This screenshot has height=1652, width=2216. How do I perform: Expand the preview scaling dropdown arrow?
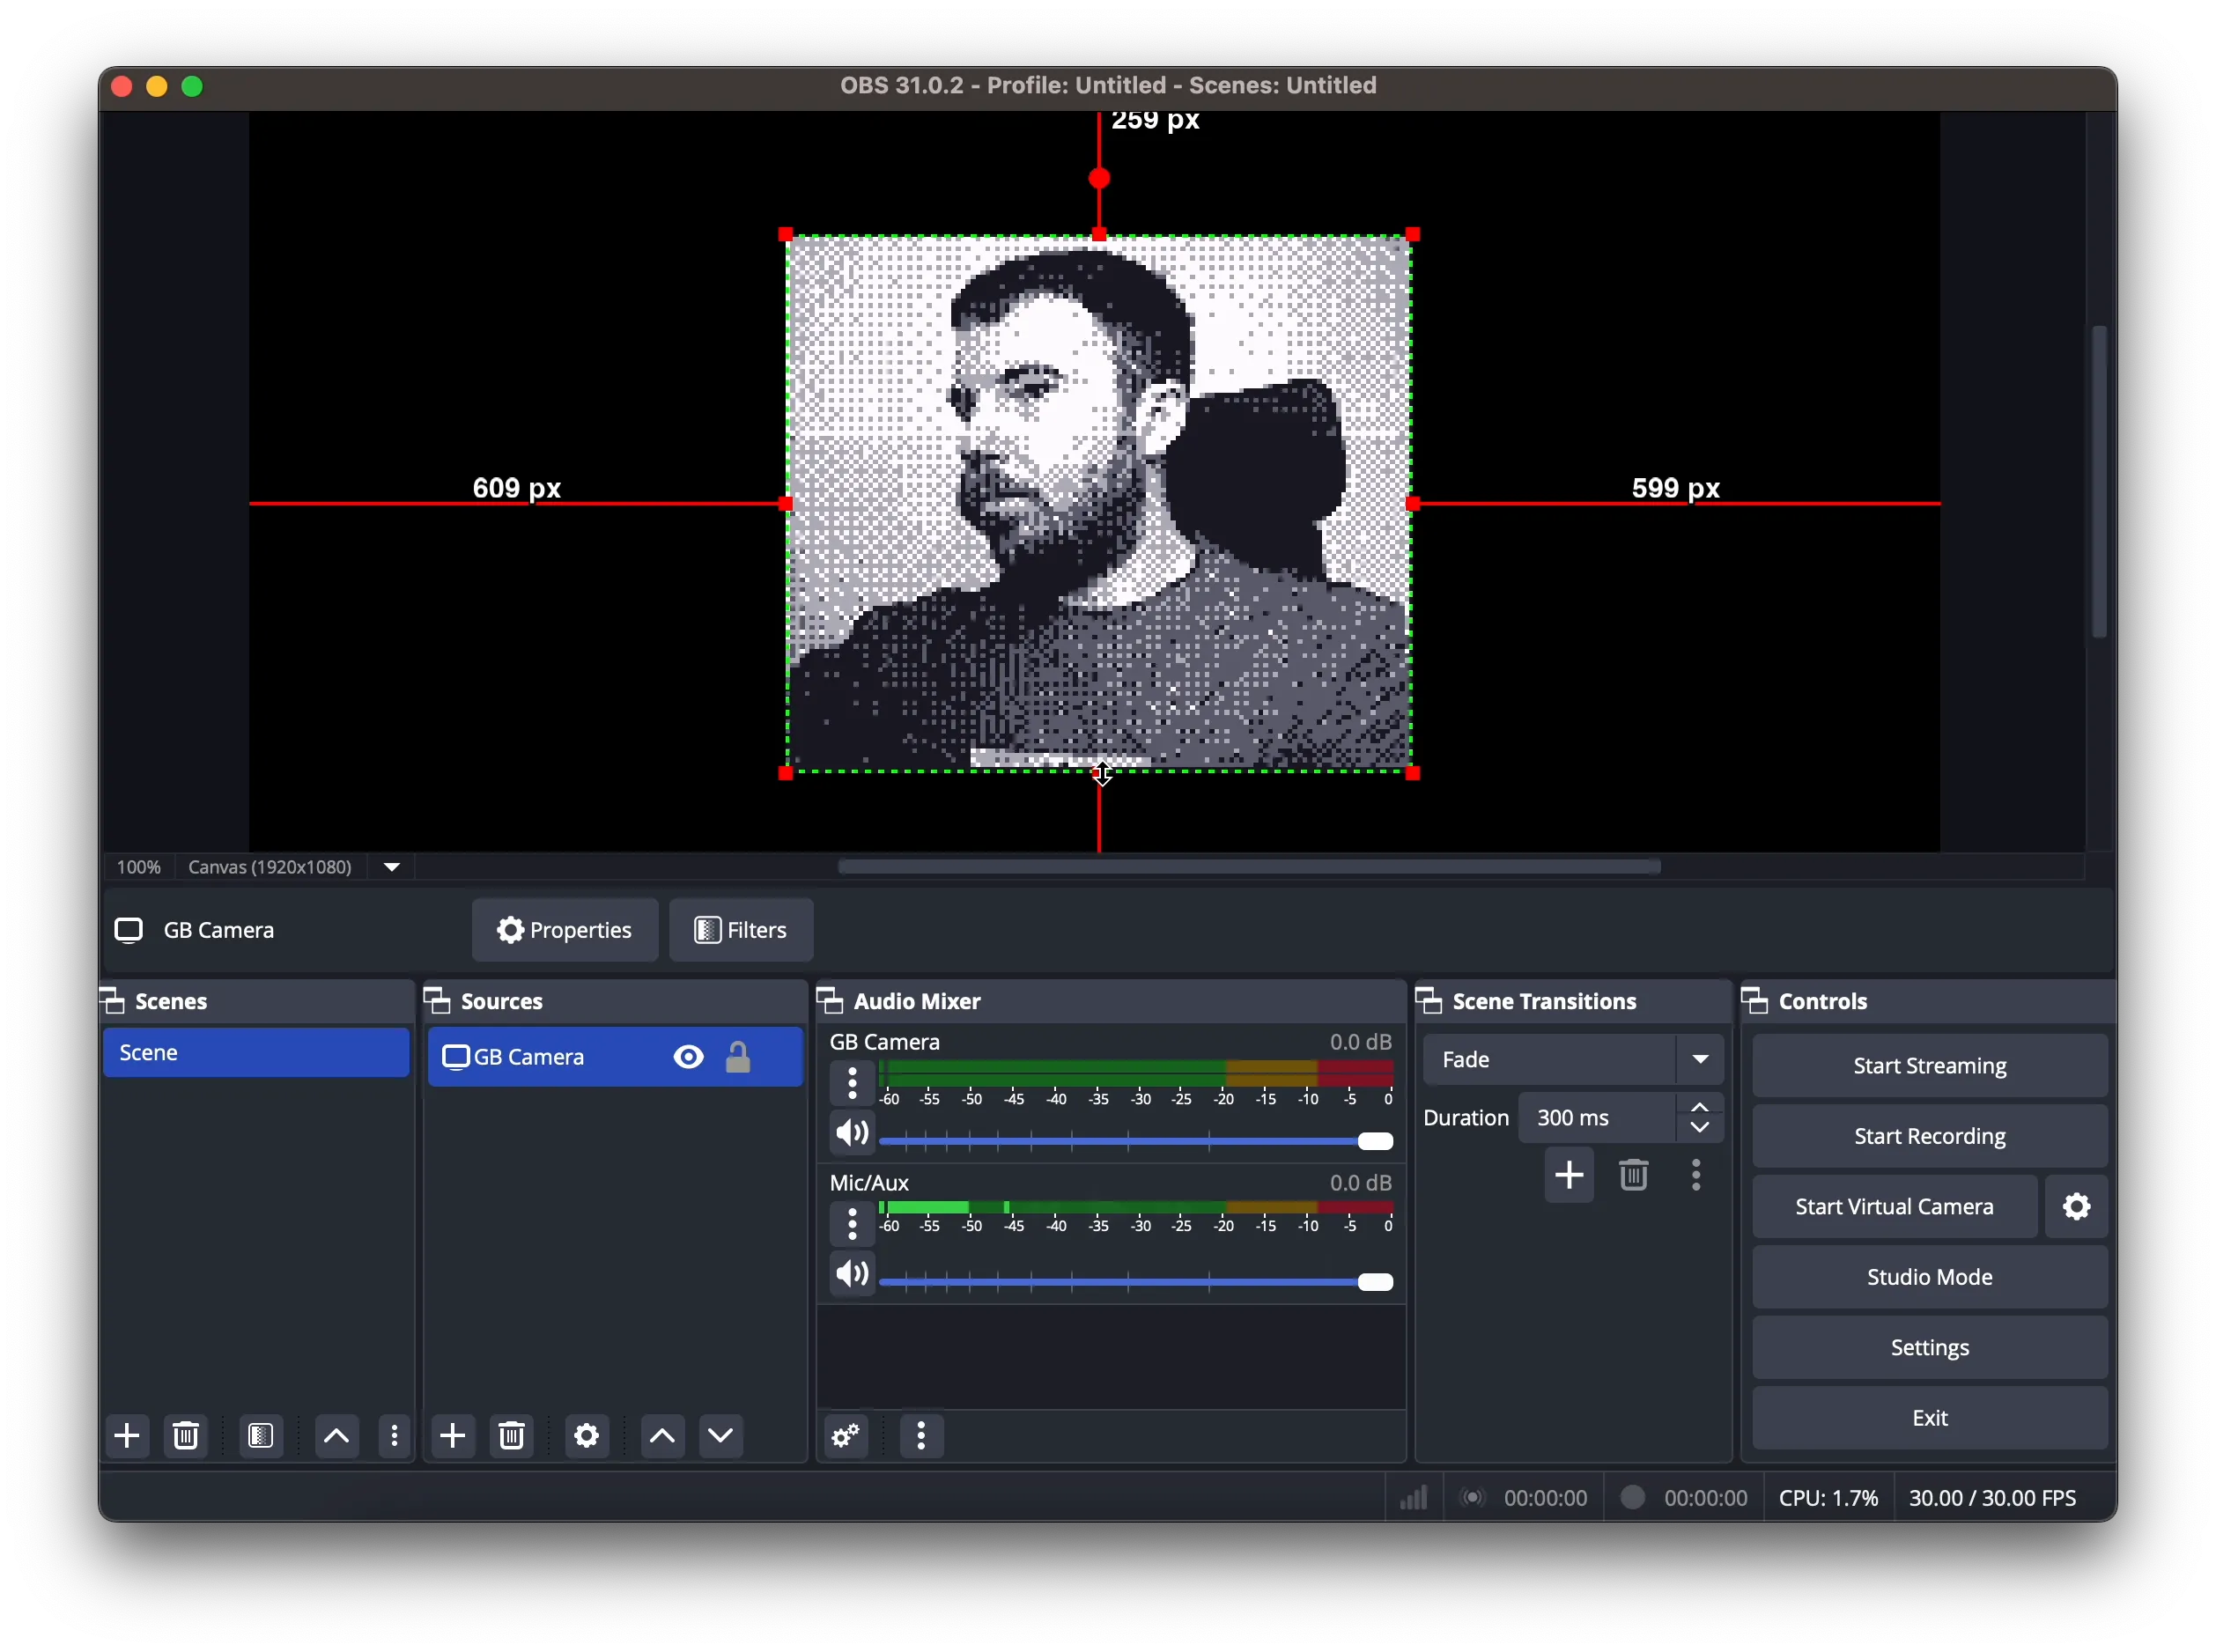click(x=393, y=867)
